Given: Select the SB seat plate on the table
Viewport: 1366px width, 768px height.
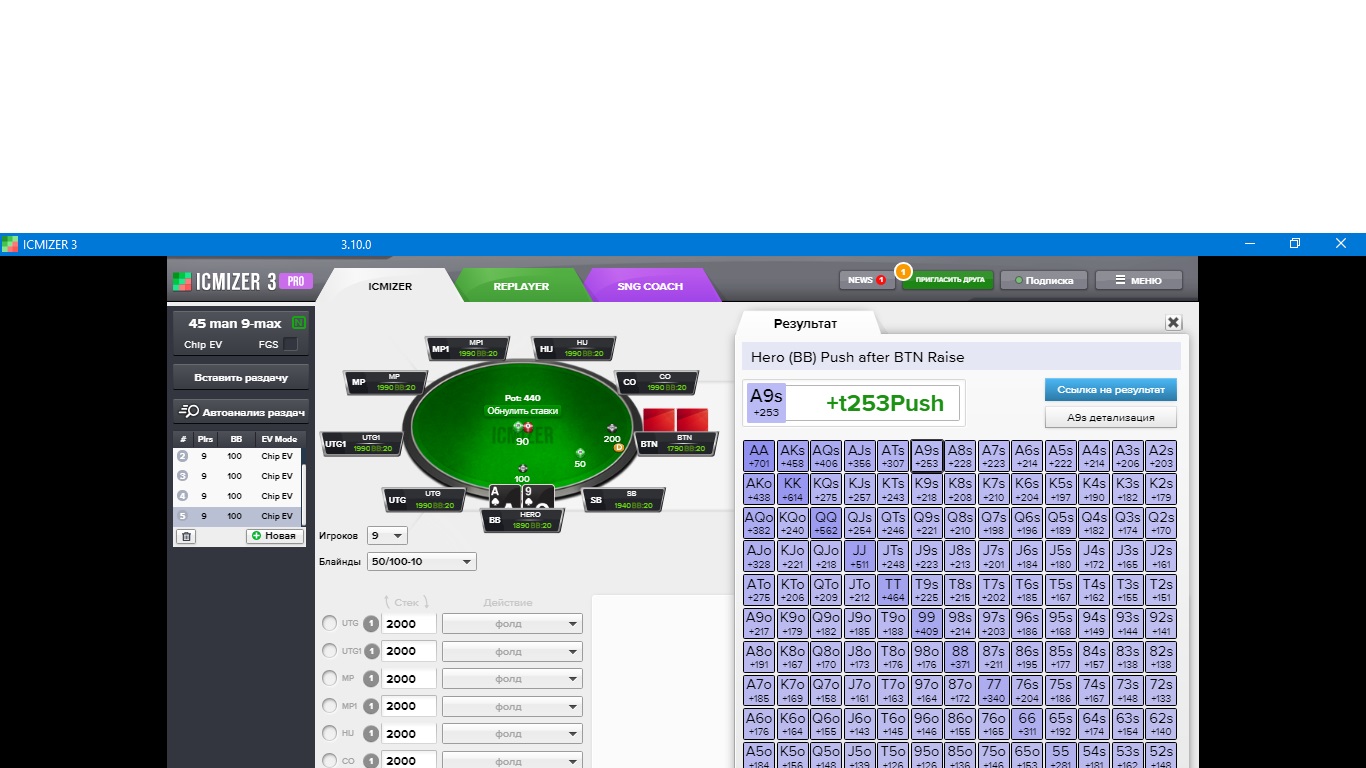Looking at the screenshot, I should [623, 499].
